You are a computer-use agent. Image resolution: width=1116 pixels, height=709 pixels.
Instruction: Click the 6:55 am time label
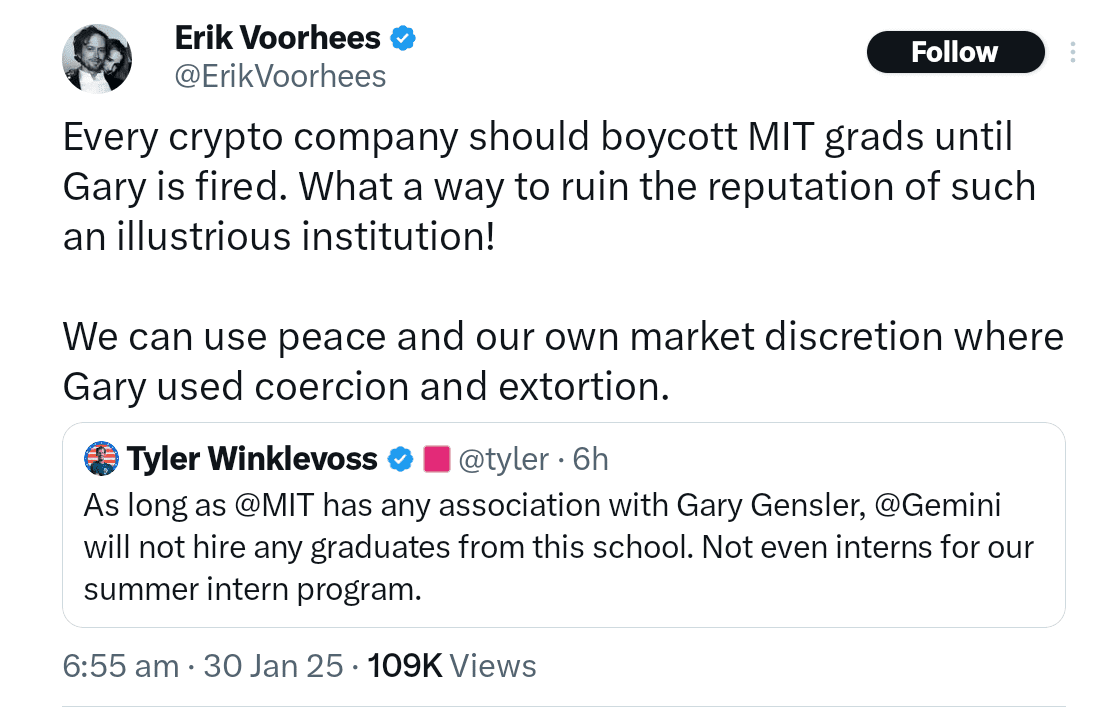tap(120, 665)
